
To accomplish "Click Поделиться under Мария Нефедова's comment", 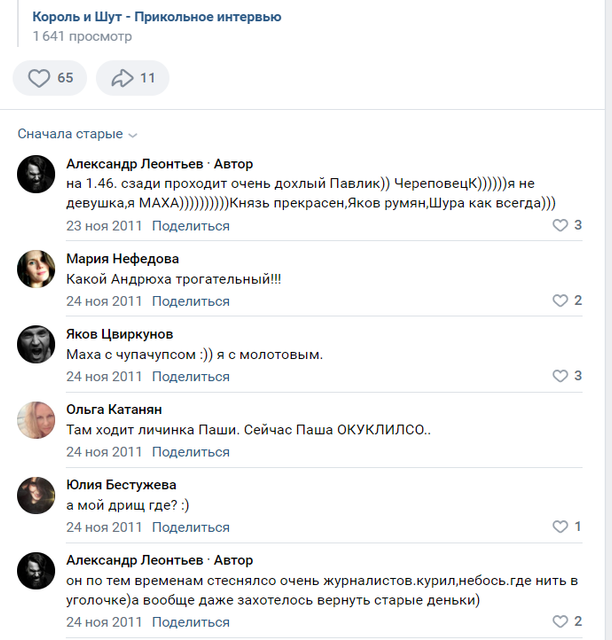I will [x=191, y=302].
